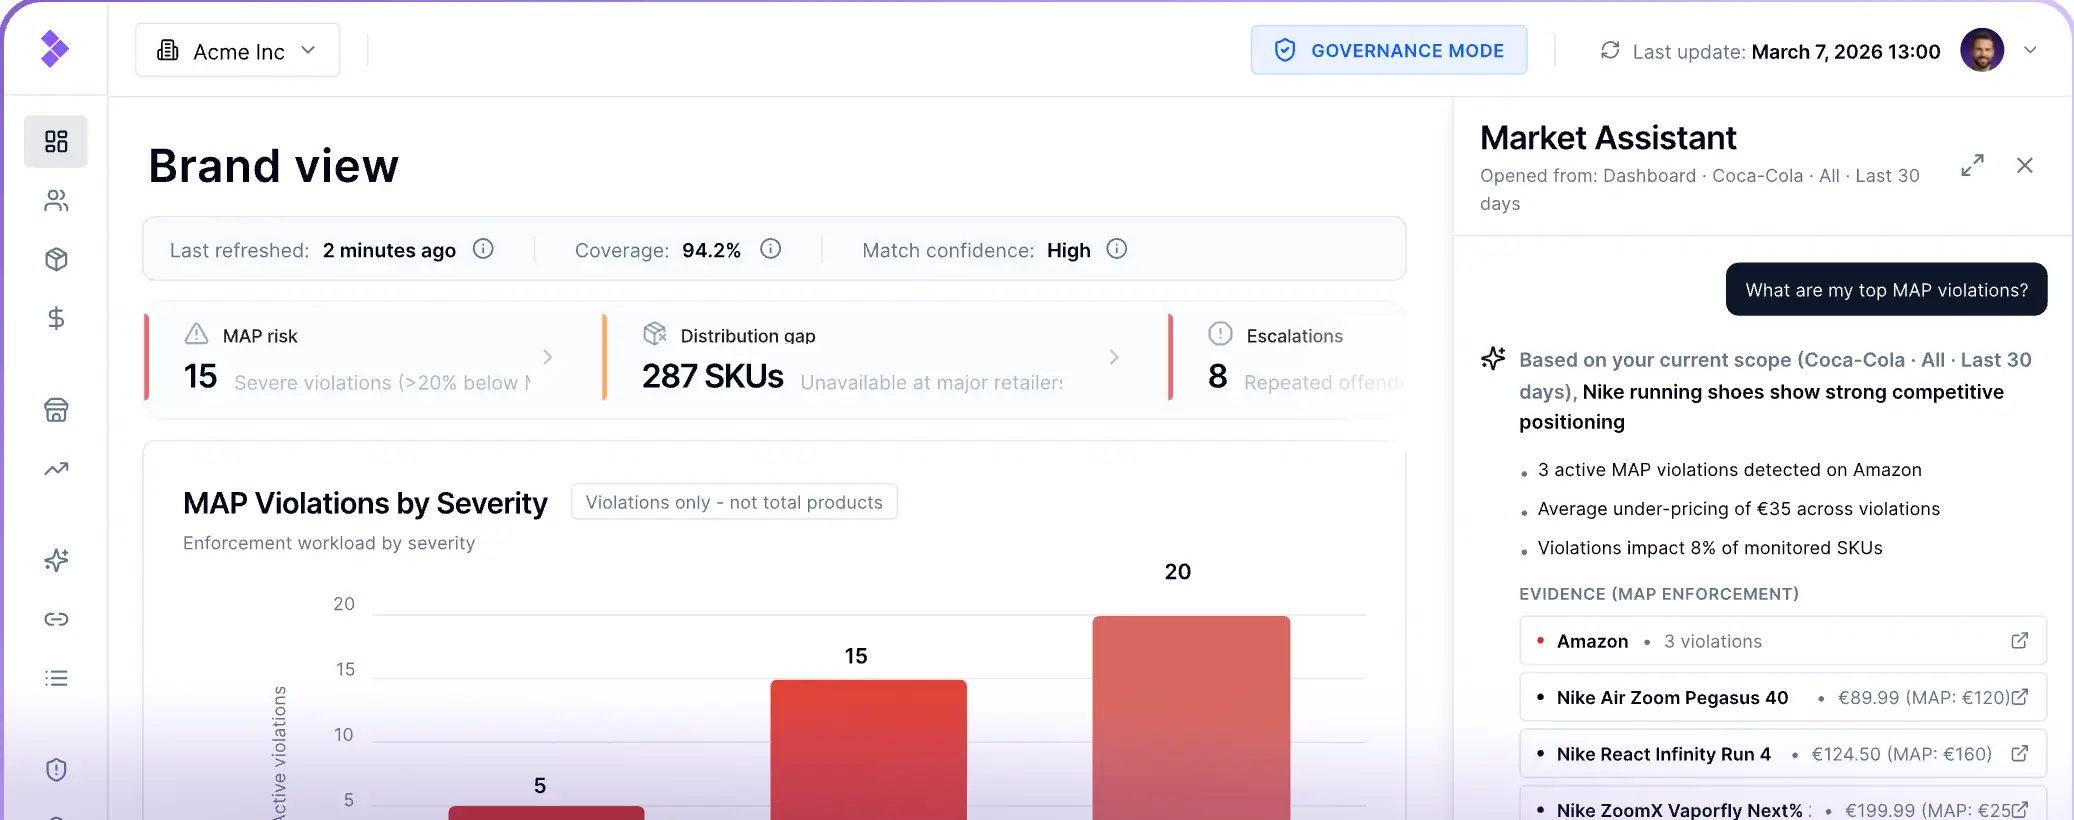Click the MAP Violations by Severity title
This screenshot has width=2074, height=820.
coord(365,503)
